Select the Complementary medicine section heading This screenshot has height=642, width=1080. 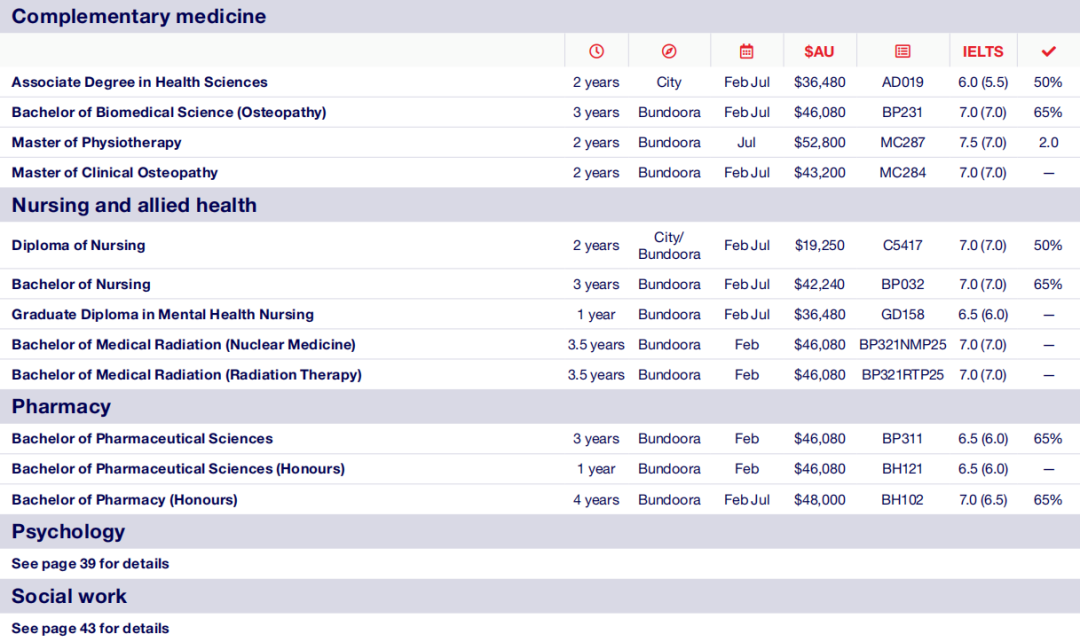(138, 16)
